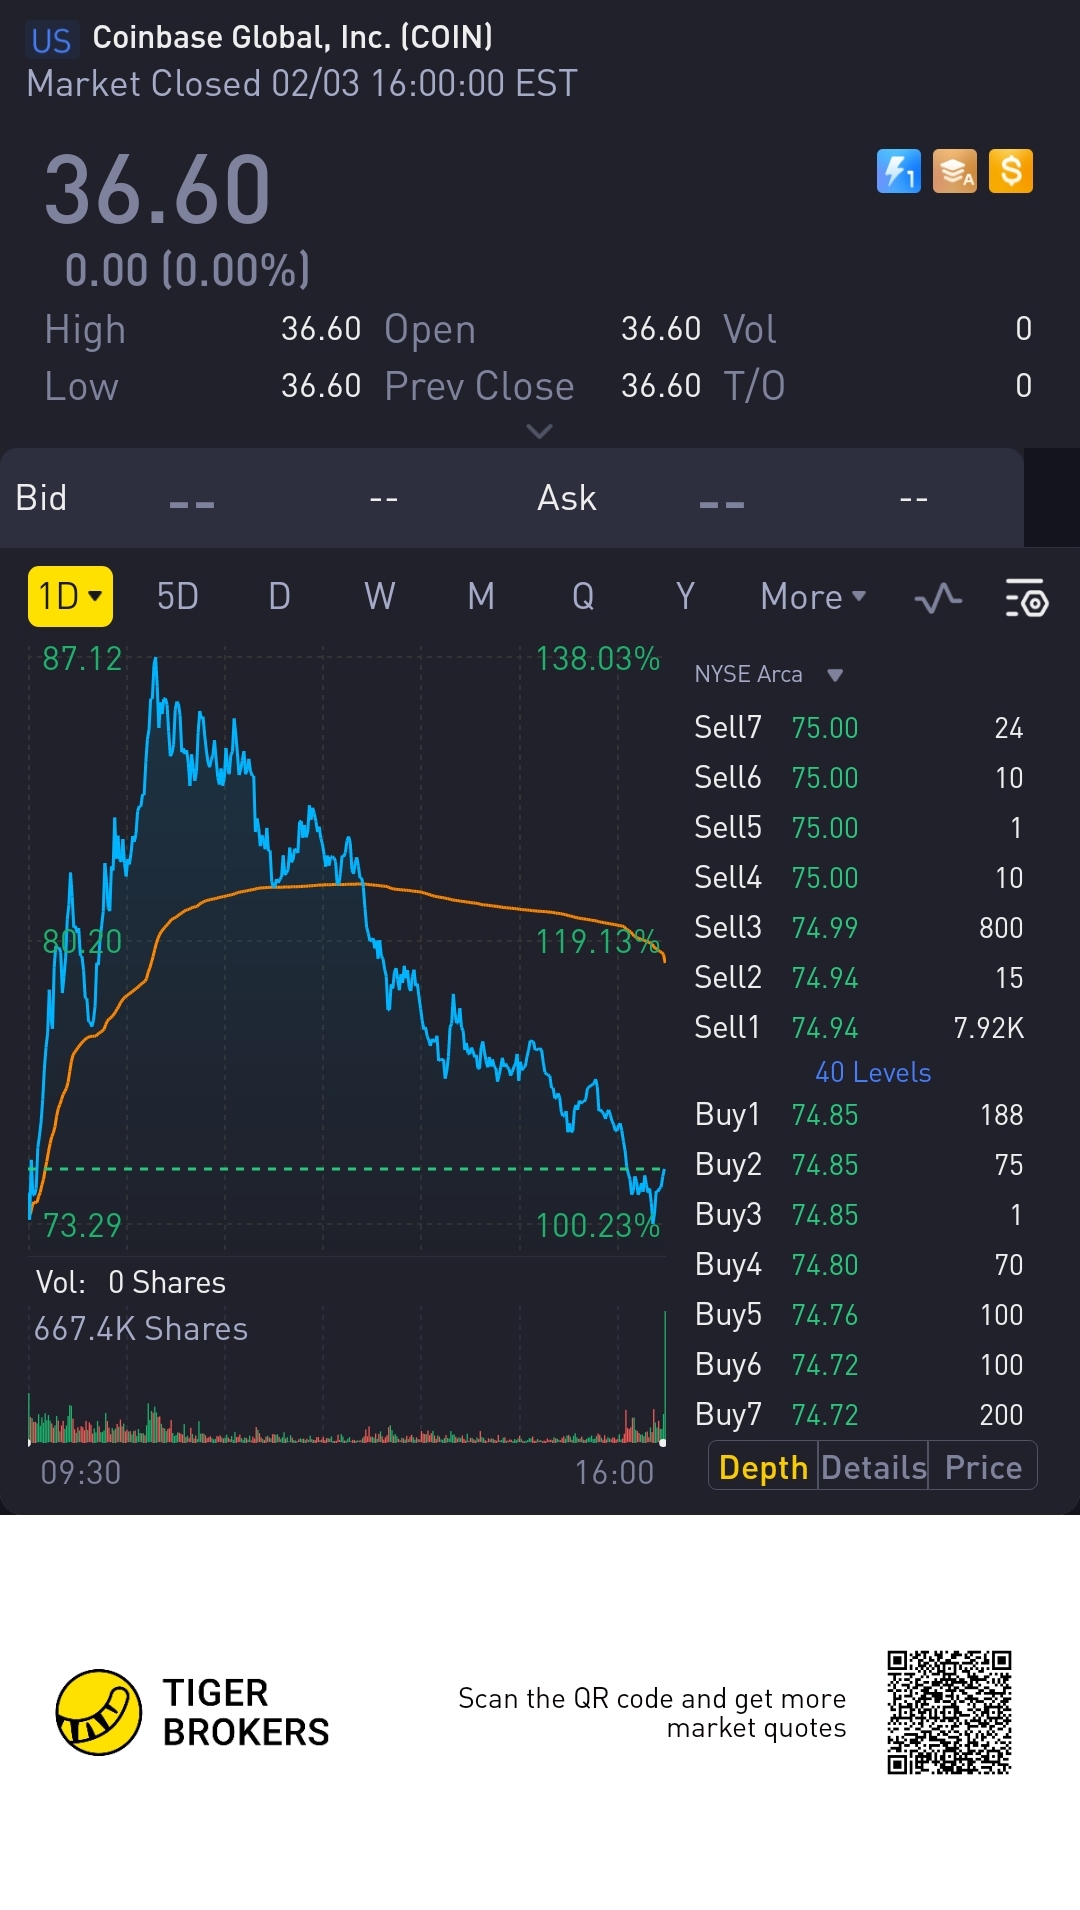This screenshot has height=1910, width=1080.
Task: Tap the orange stacked-coins icon
Action: 955,171
